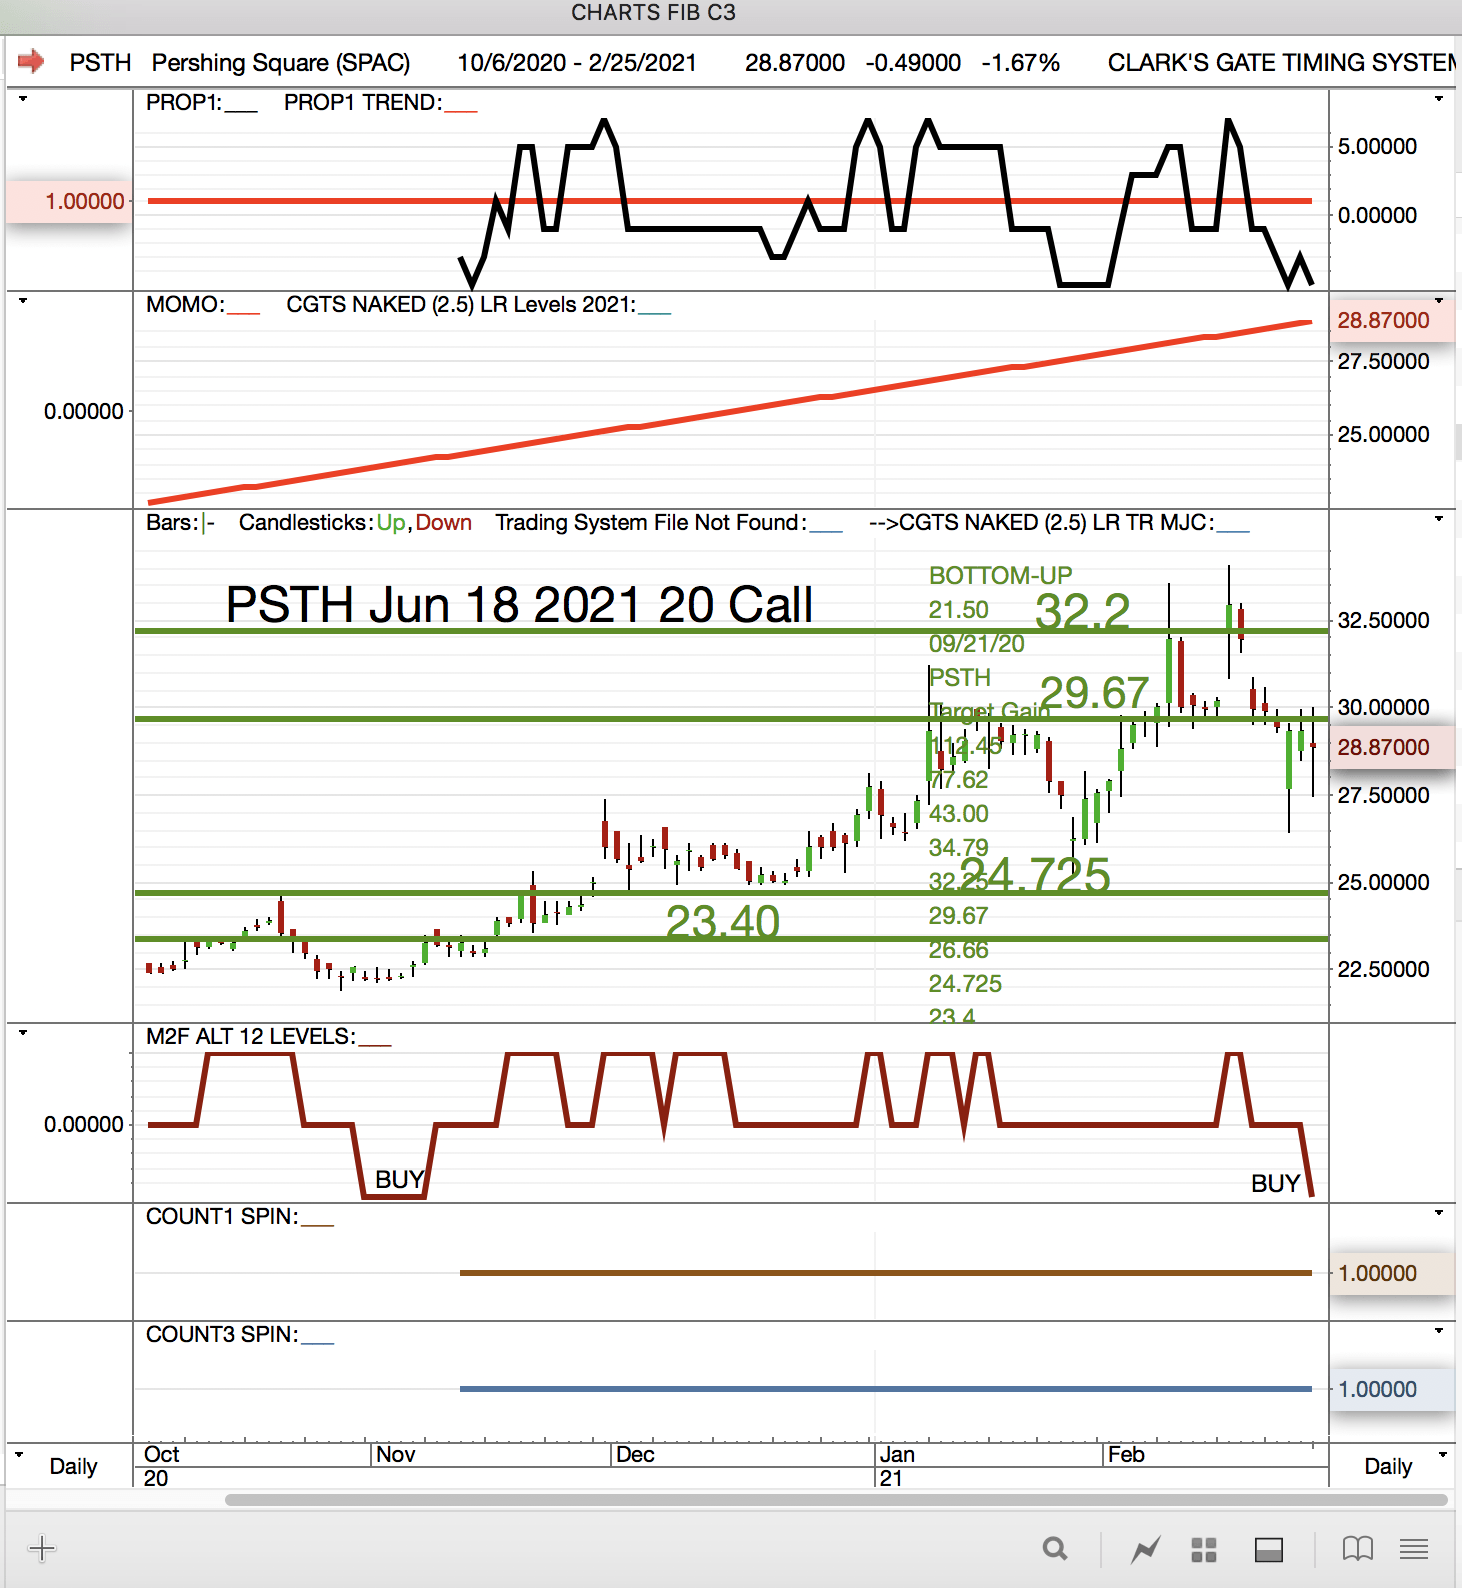Click the 28.87000 price tag on candlestick axis
The height and width of the screenshot is (1588, 1462).
[1391, 747]
